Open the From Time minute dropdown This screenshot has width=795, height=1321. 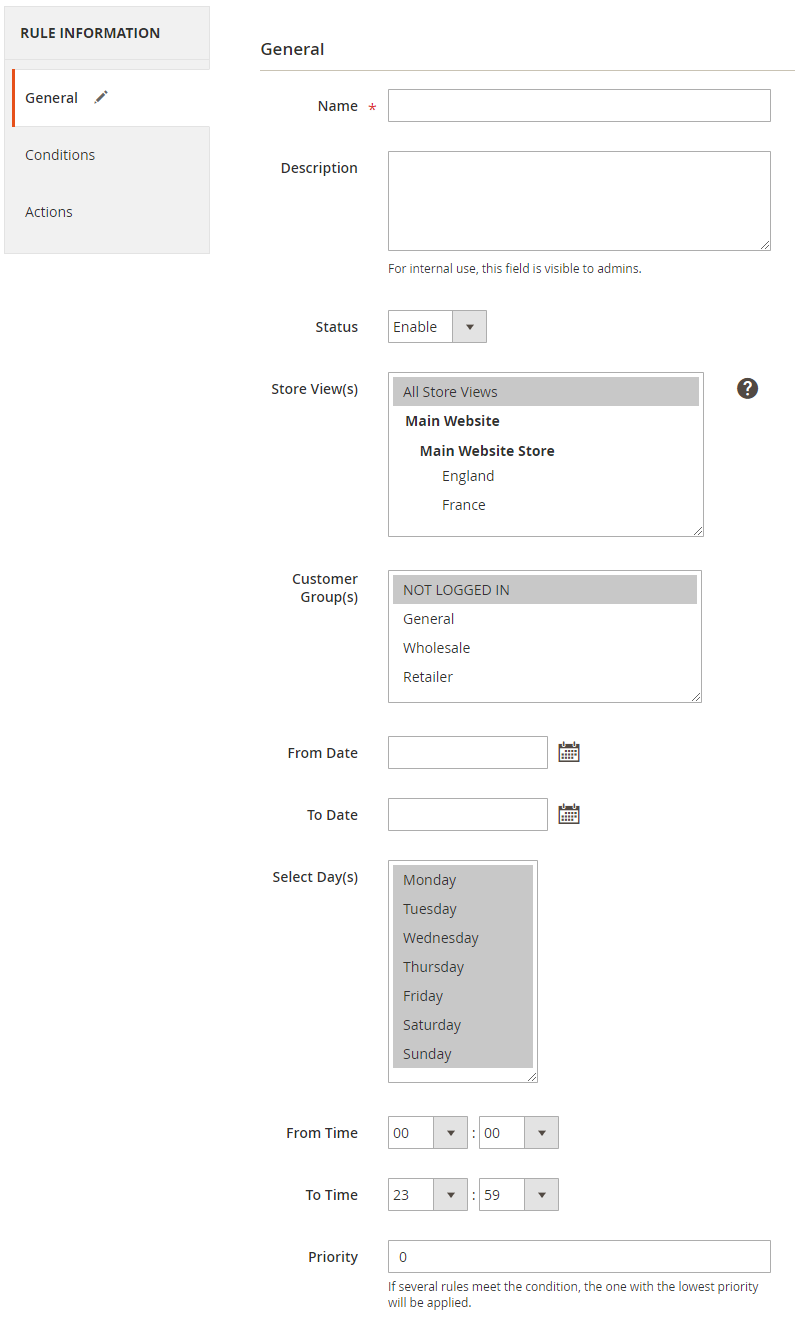pyautogui.click(x=518, y=1133)
